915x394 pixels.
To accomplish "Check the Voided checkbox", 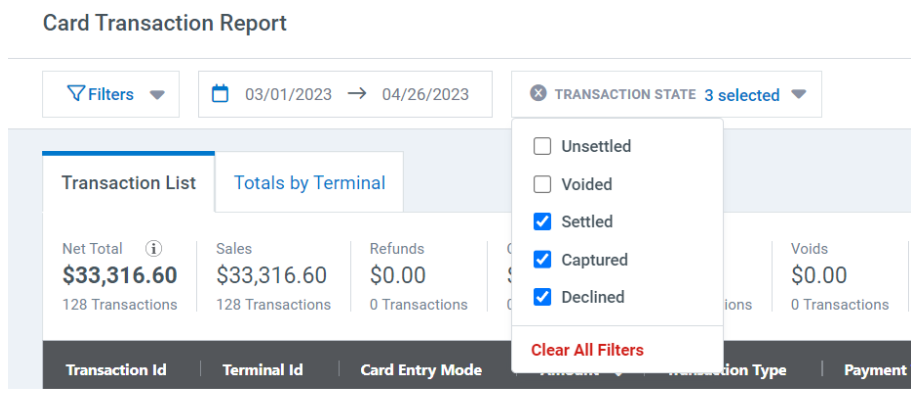I will [542, 184].
